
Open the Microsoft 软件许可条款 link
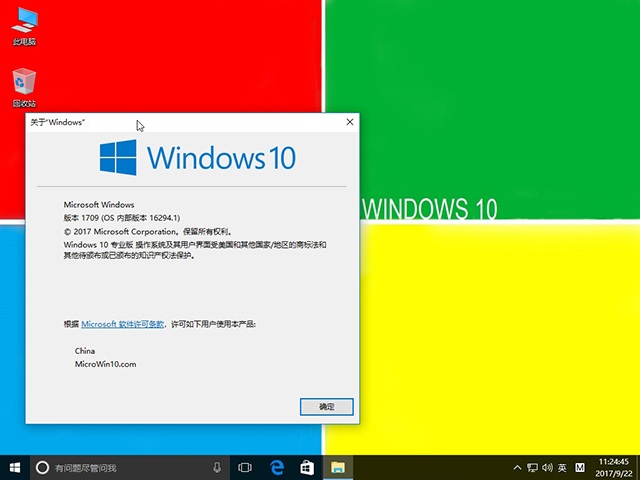point(122,324)
